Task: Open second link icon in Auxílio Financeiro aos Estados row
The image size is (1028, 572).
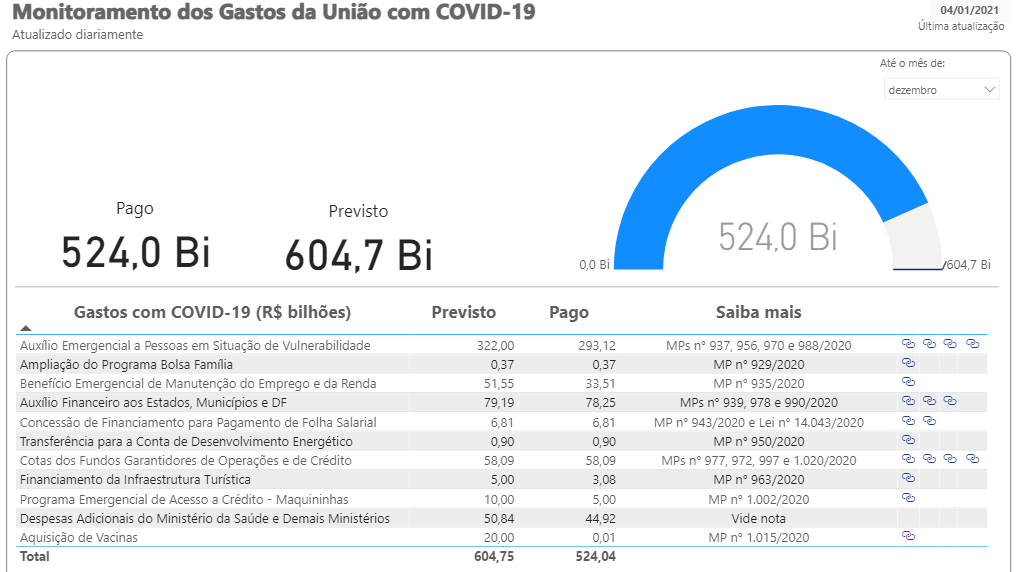Action: (x=929, y=400)
